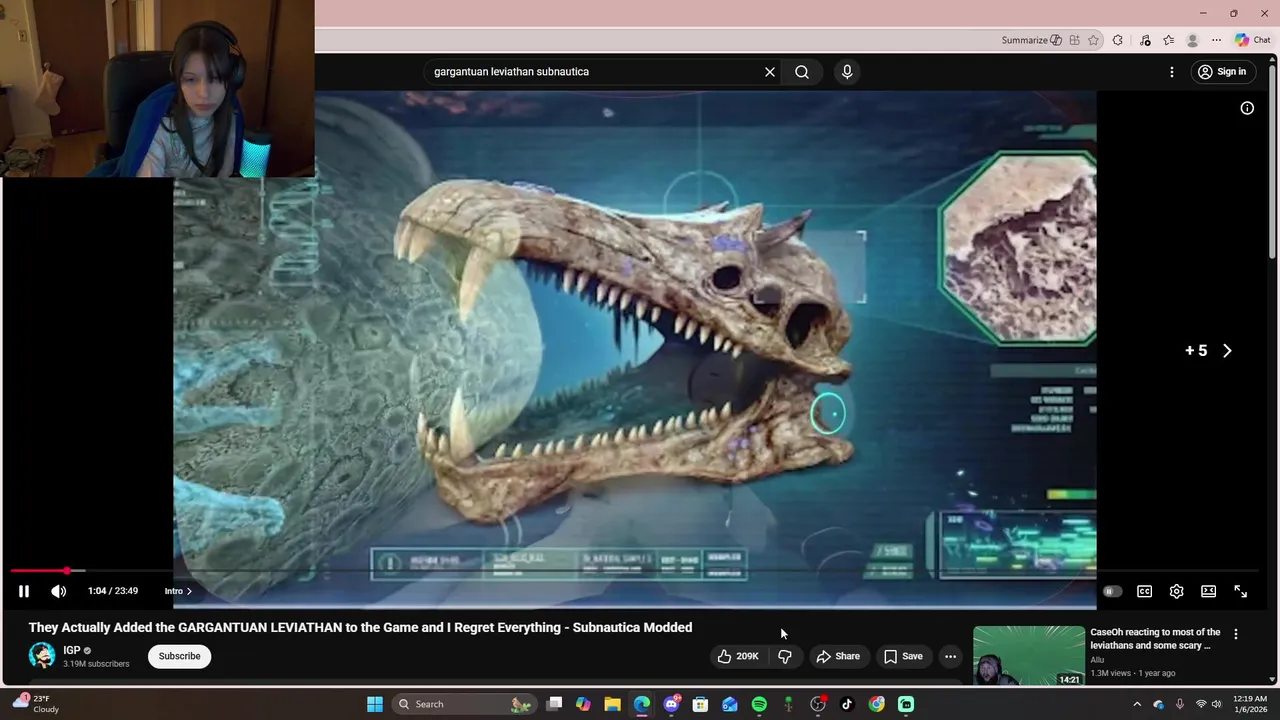This screenshot has height=720, width=1280.
Task: Add this page to favorites star
Action: (1093, 40)
